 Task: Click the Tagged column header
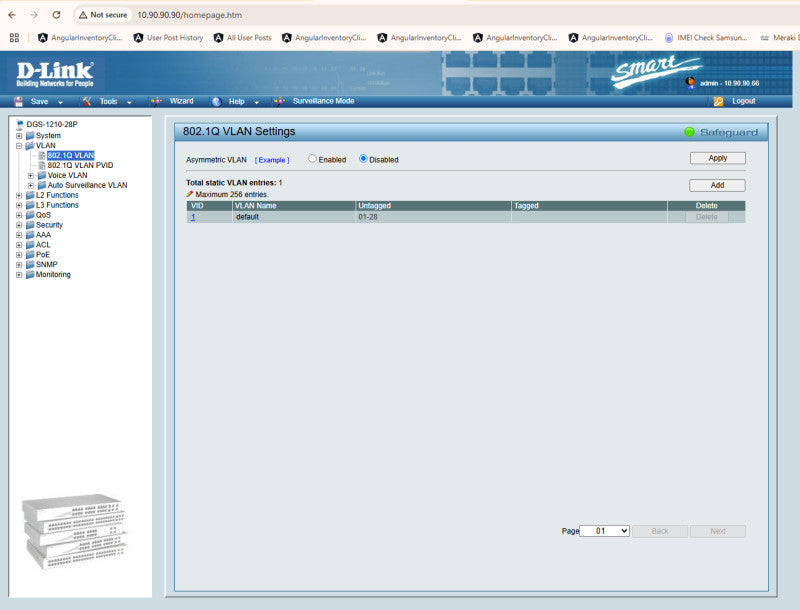click(589, 206)
